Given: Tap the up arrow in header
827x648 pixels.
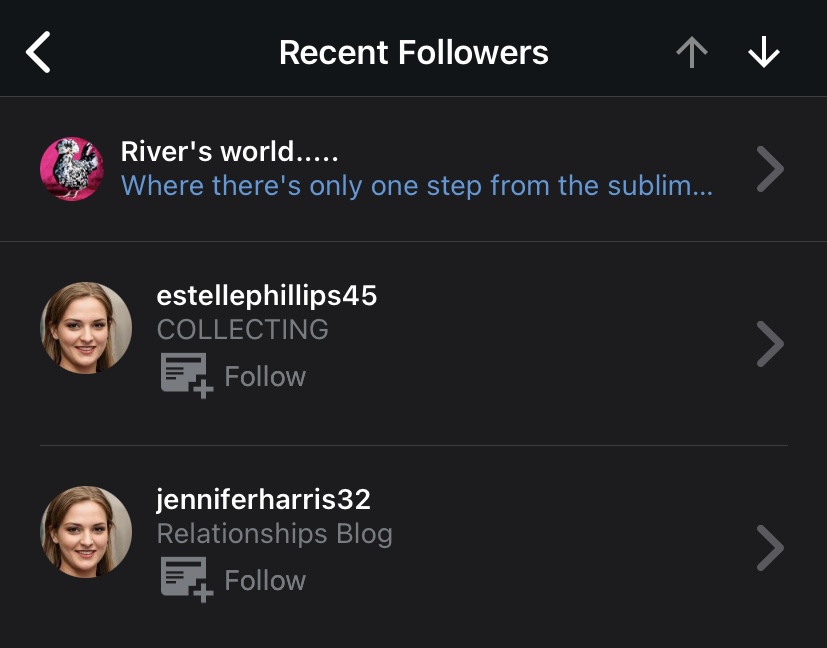Looking at the screenshot, I should tap(691, 53).
